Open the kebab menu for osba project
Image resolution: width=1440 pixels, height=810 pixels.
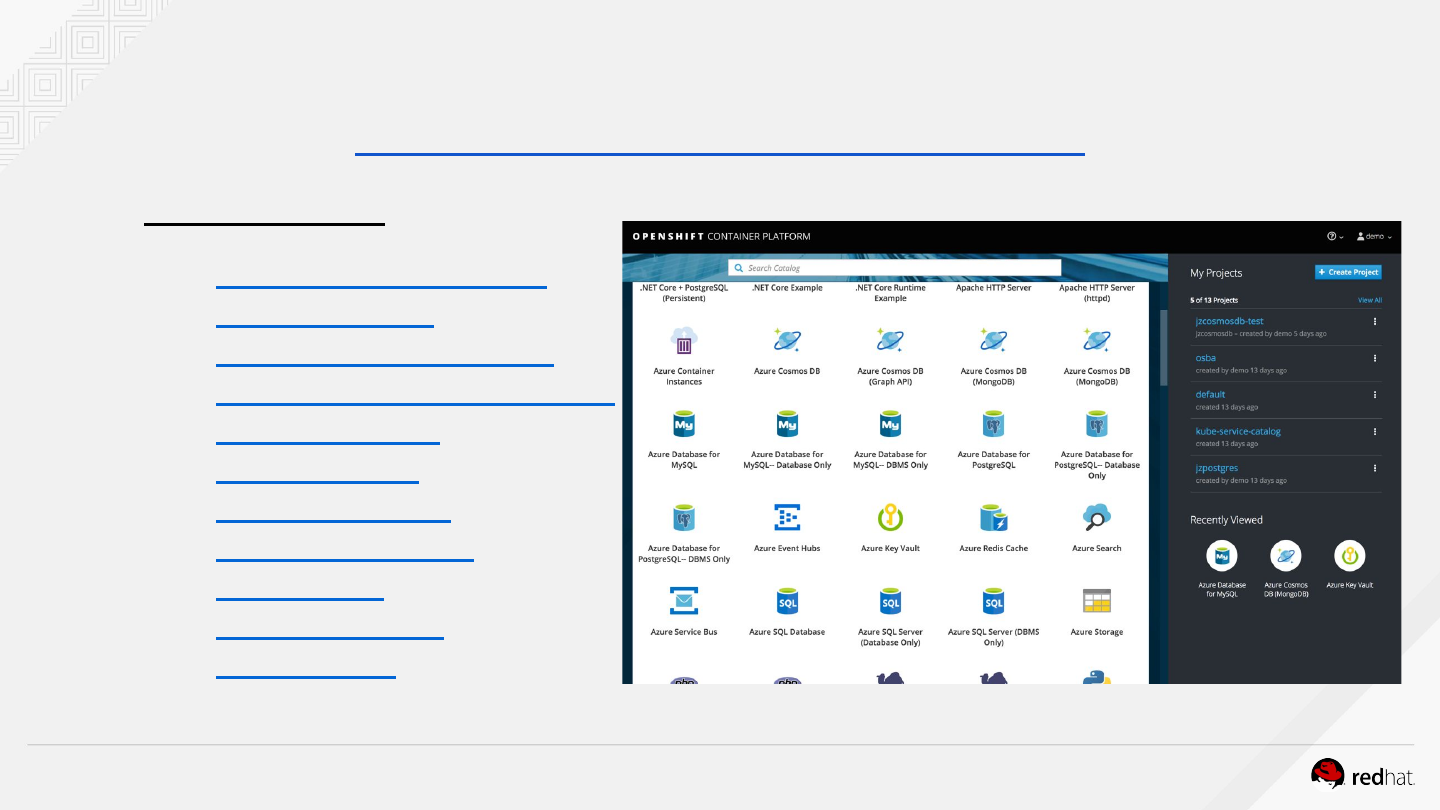(1375, 358)
